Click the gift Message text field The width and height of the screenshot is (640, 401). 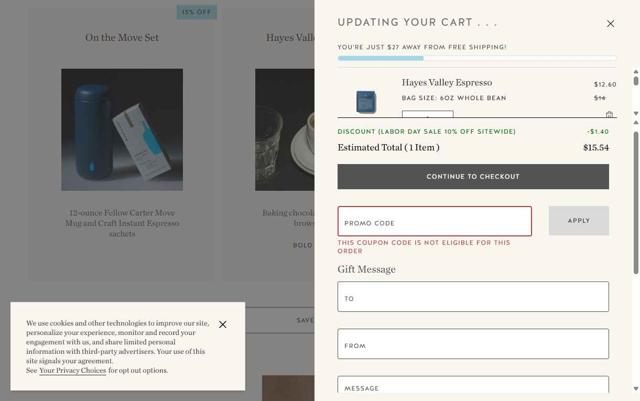473,385
